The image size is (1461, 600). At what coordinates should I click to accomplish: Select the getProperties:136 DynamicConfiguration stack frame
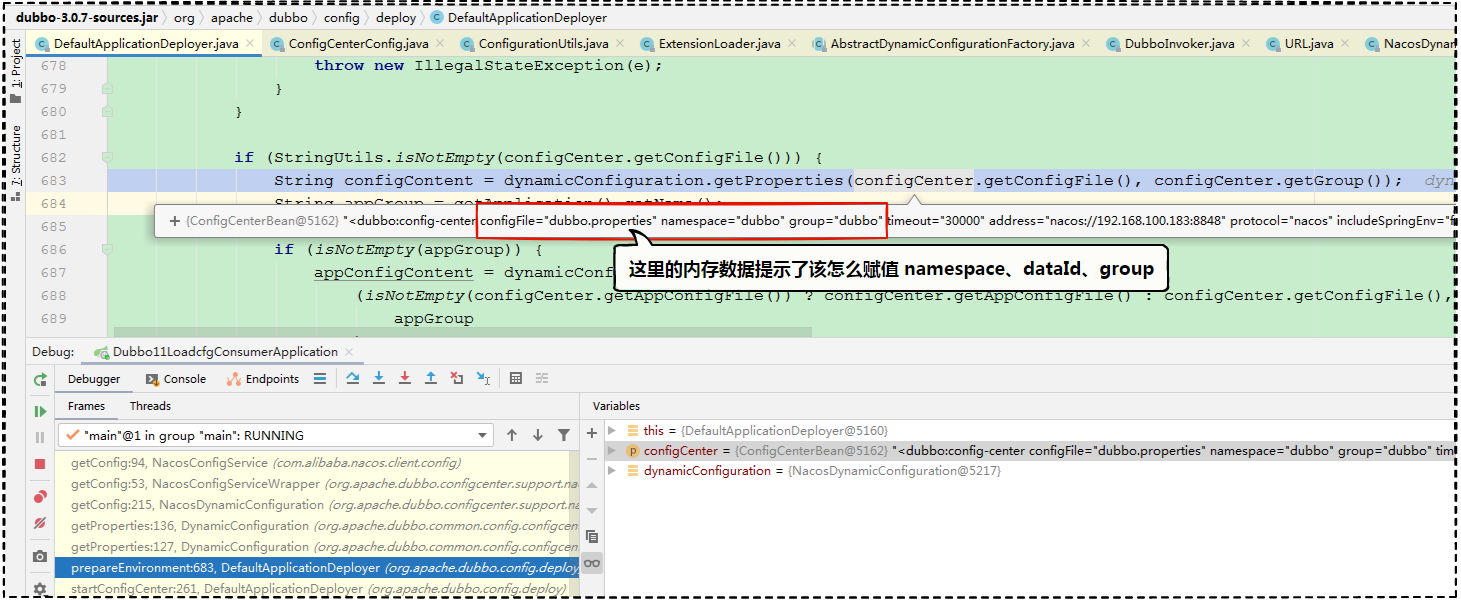[189, 526]
